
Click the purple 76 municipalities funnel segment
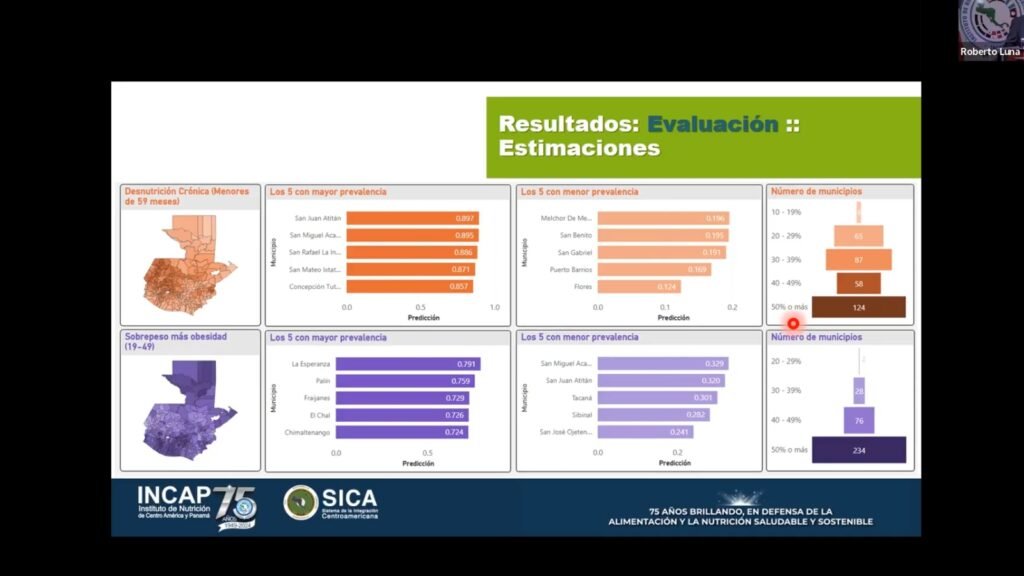pyautogui.click(x=858, y=420)
